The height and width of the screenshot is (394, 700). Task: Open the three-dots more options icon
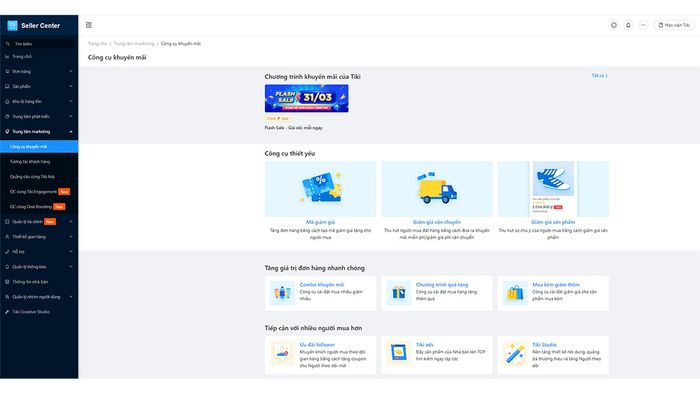pyautogui.click(x=643, y=25)
